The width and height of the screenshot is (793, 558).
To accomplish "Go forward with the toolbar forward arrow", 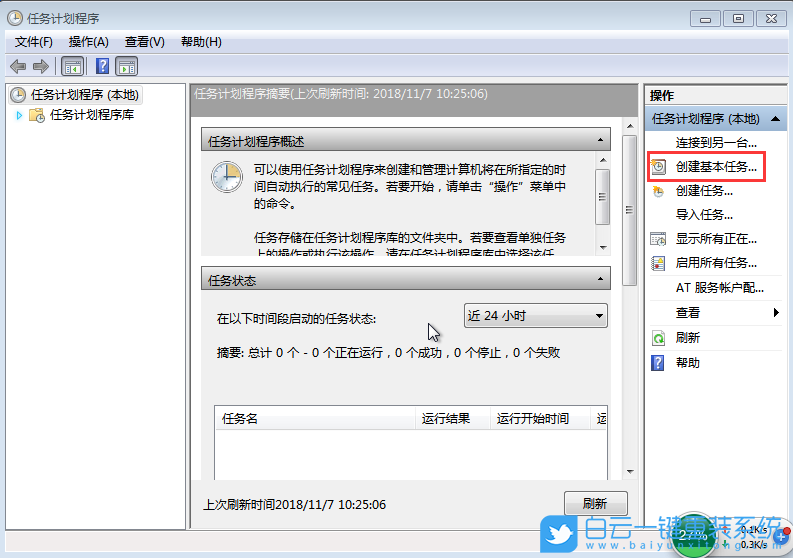I will [40, 66].
